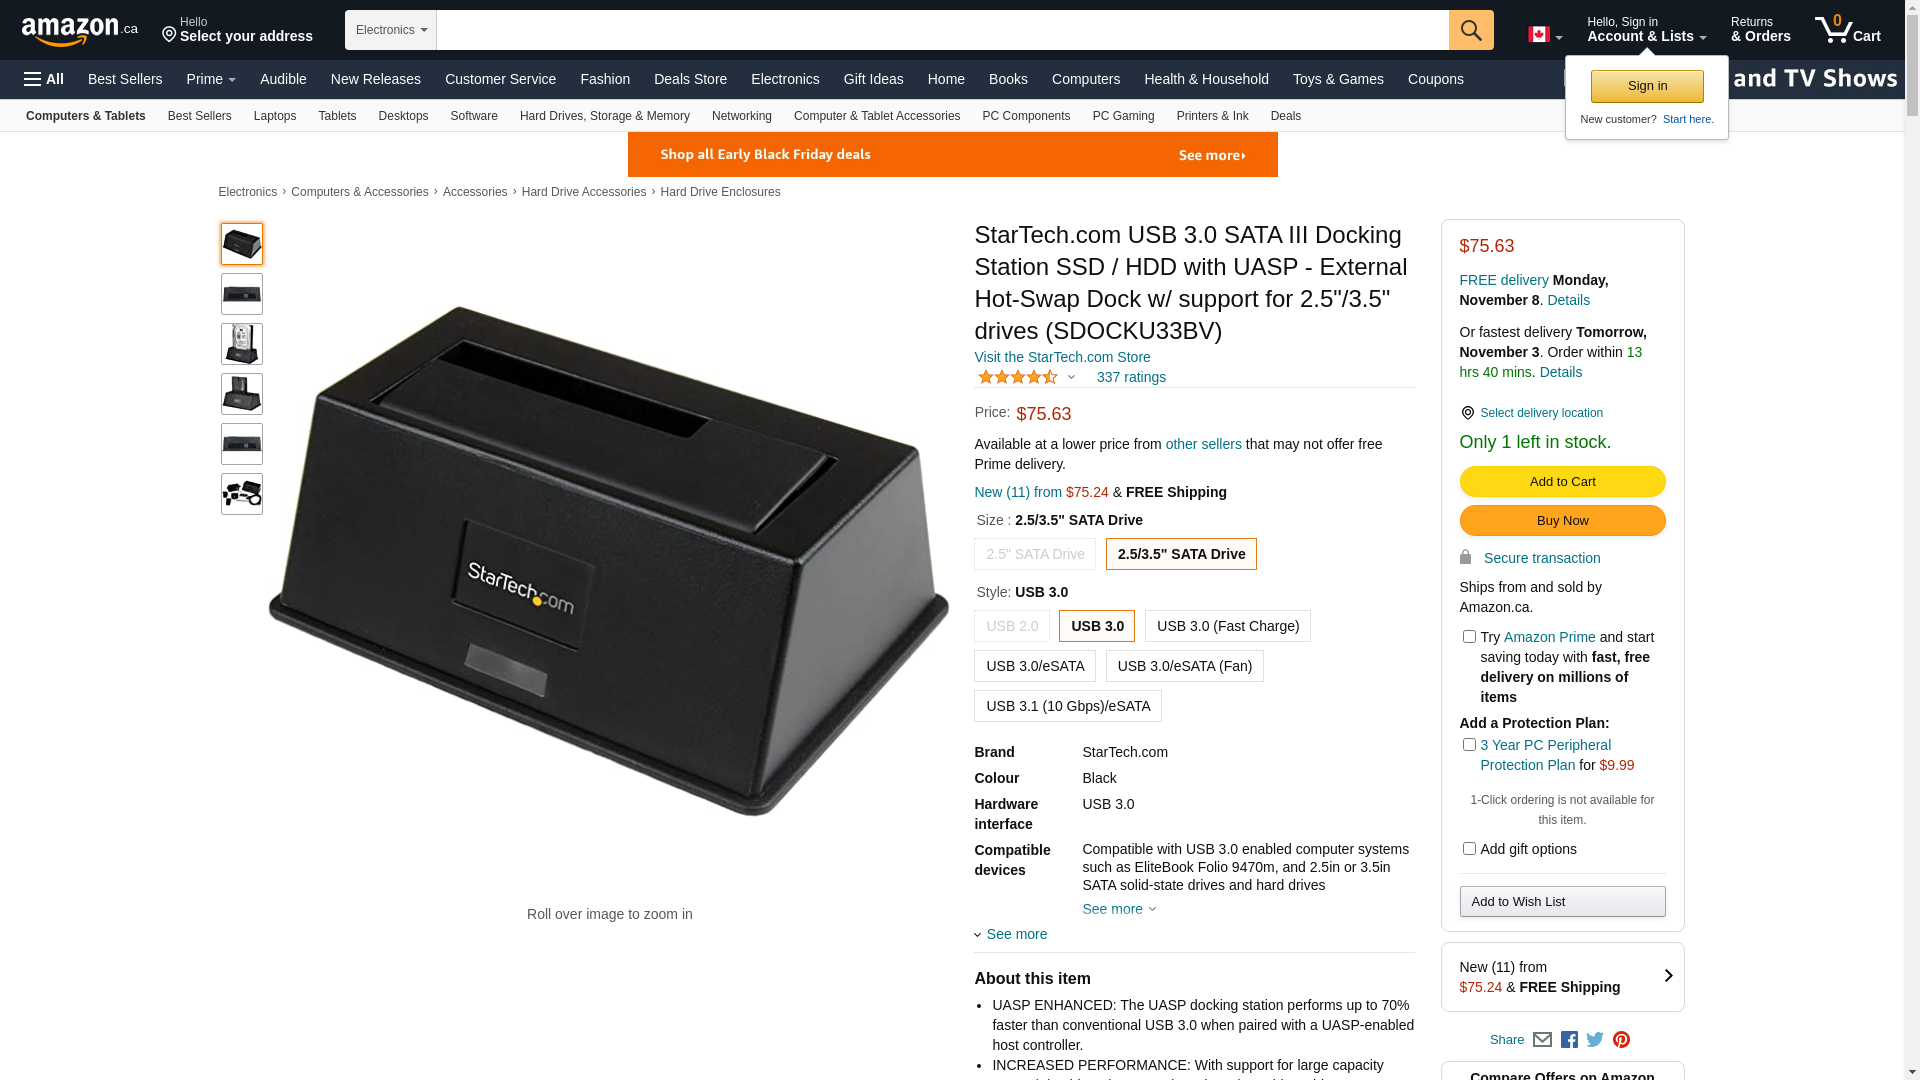Screen dimensions: 1920x1080
Task: Share the product via email icon
Action: click(1542, 1040)
